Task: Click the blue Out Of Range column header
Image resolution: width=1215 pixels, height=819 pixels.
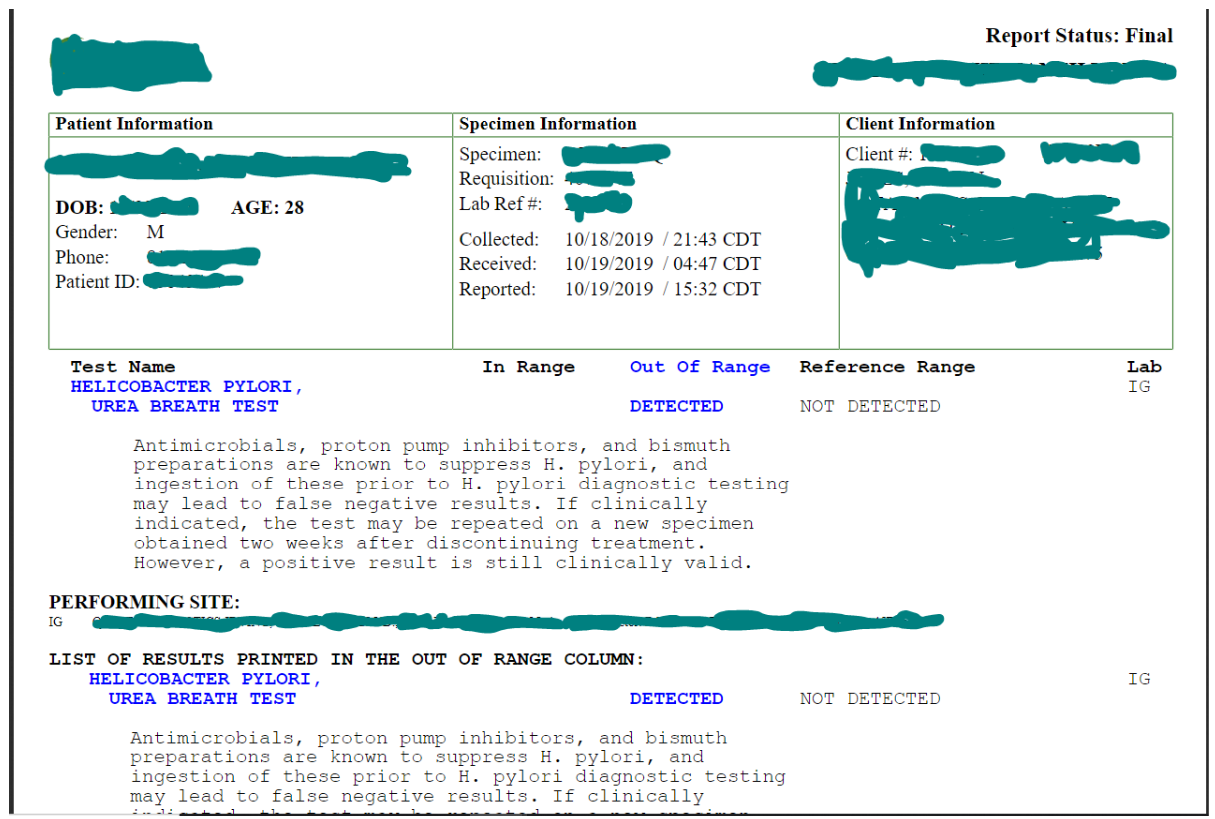Action: click(x=699, y=367)
